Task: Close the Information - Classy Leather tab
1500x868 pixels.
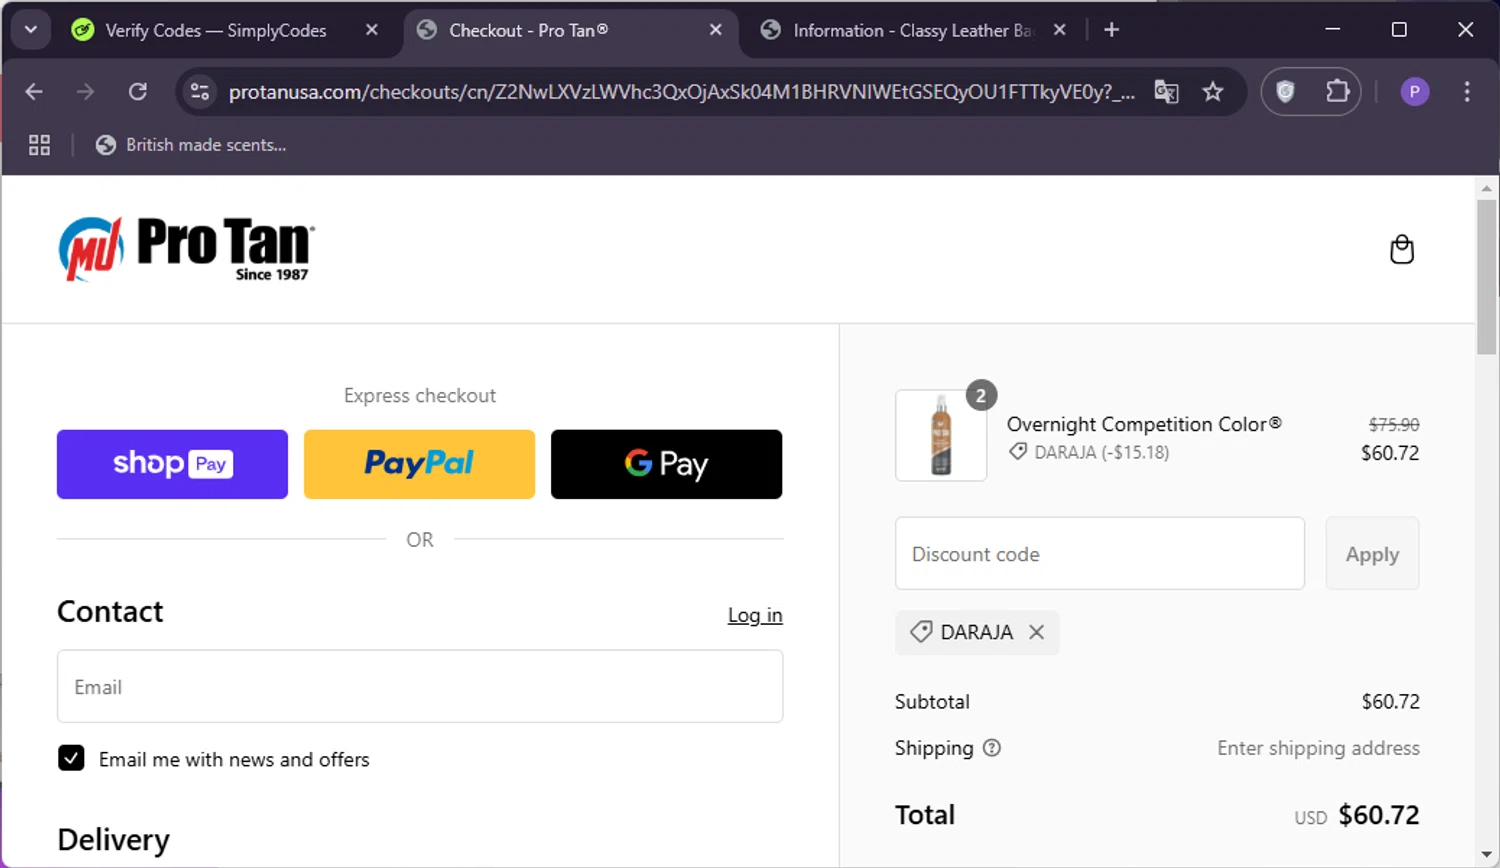Action: point(1060,30)
